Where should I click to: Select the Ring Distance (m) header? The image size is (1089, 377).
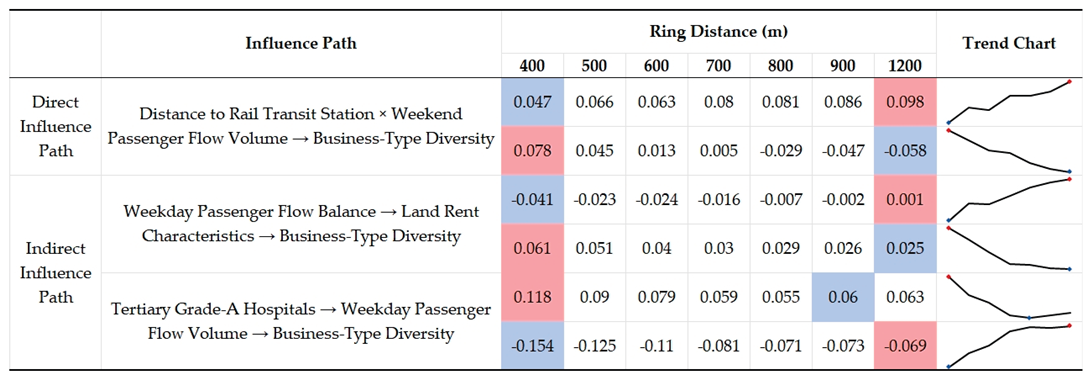point(719,30)
